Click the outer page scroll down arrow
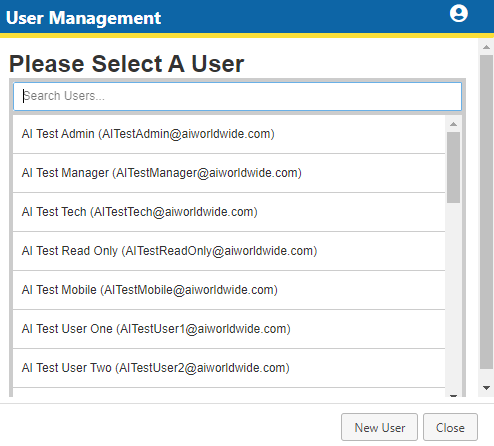This screenshot has width=494, height=446. tap(486, 388)
